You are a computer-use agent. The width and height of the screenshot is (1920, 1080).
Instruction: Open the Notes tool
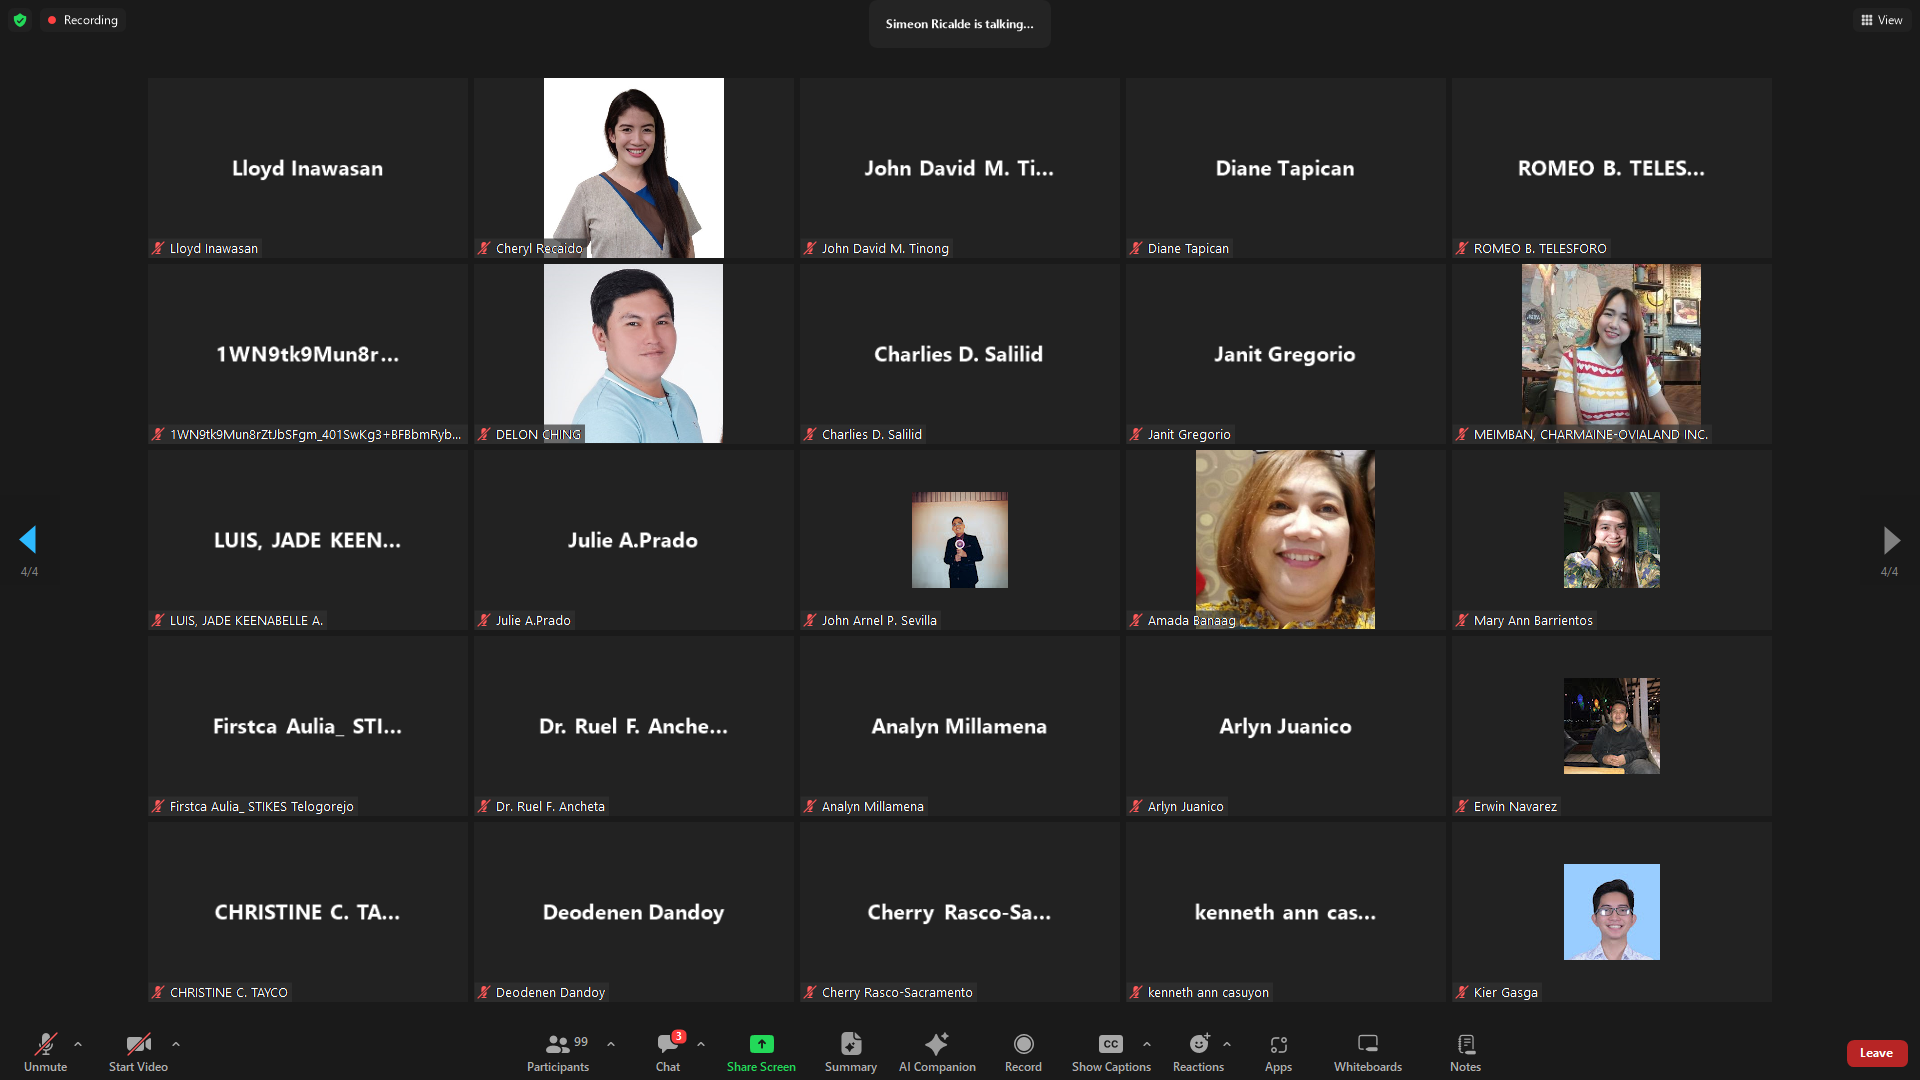(1465, 1045)
